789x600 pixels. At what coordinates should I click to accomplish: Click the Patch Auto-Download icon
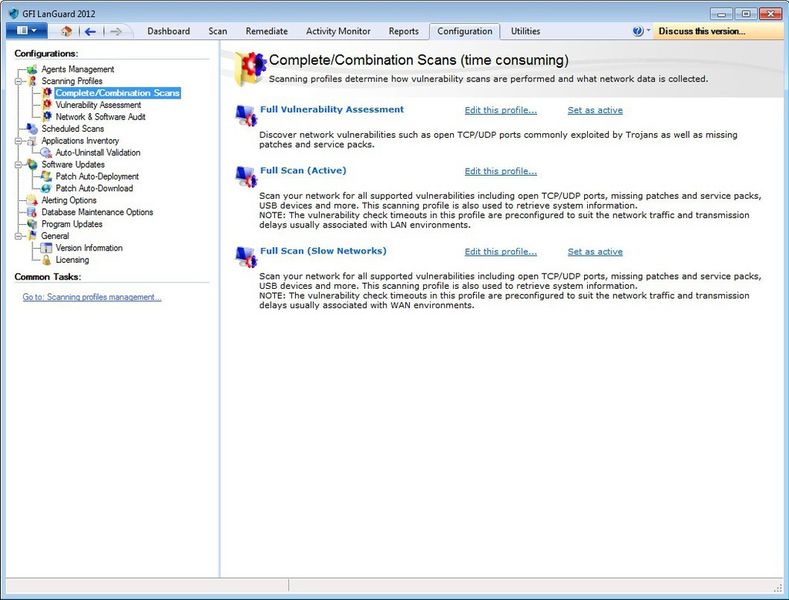[46, 188]
